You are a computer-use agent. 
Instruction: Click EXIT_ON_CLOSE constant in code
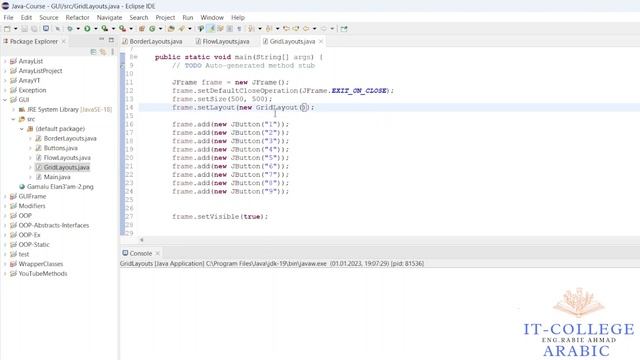(x=359, y=91)
